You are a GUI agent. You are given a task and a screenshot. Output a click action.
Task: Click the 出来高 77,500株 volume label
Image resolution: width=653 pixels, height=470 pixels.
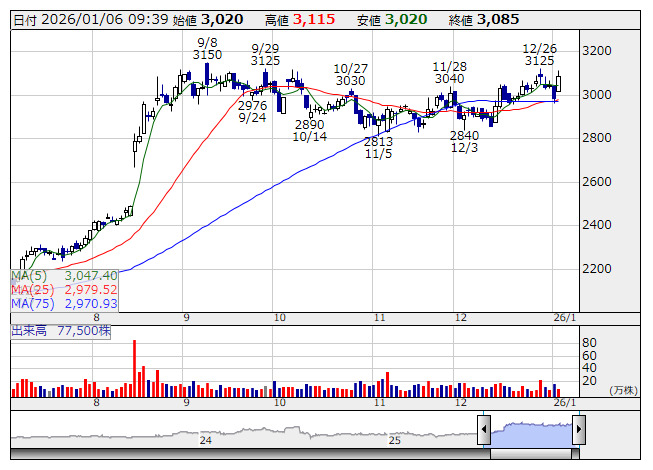click(61, 331)
